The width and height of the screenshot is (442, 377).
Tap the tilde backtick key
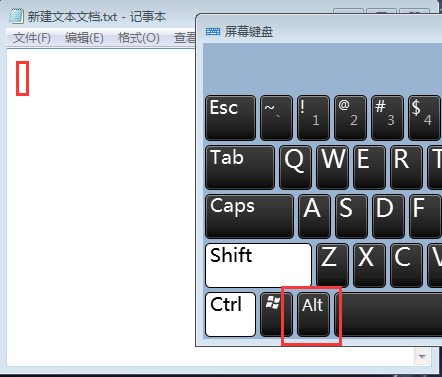276,118
